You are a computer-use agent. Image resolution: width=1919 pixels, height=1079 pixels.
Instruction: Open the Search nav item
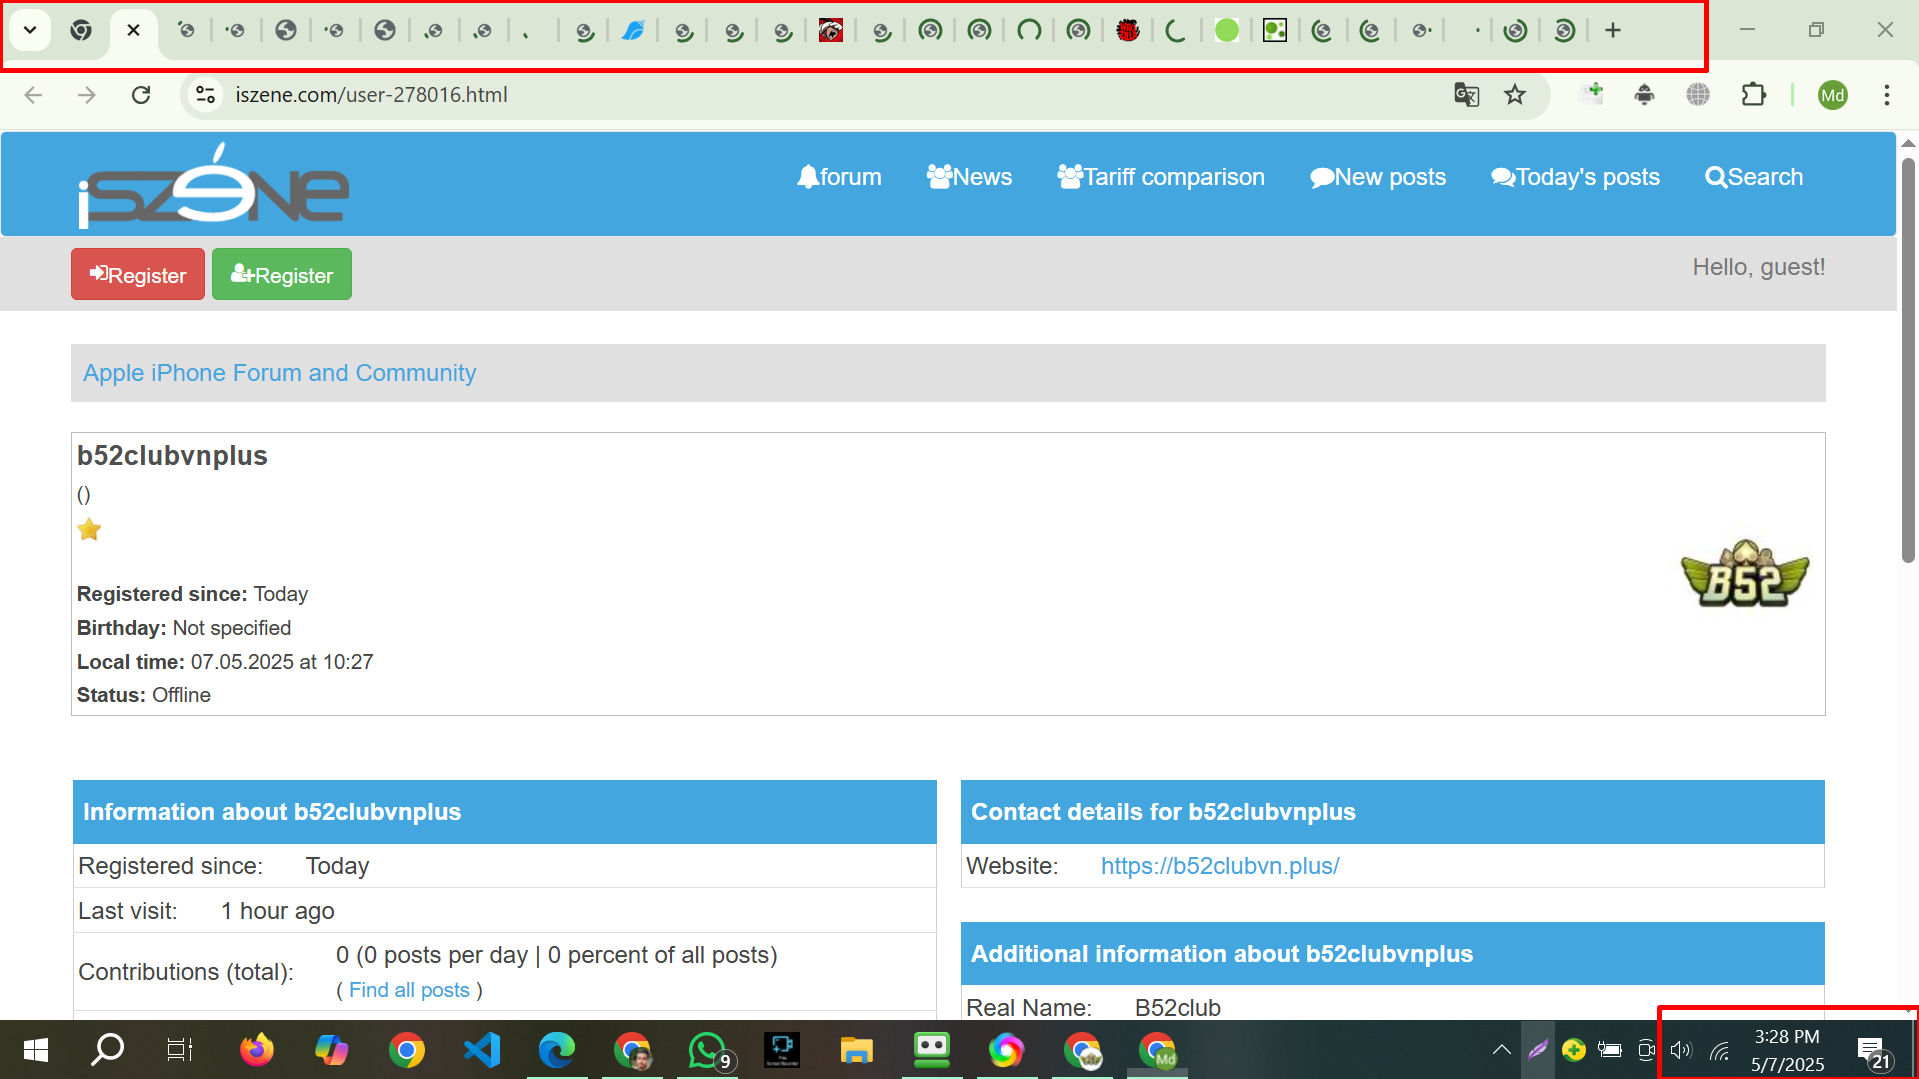coord(1754,177)
